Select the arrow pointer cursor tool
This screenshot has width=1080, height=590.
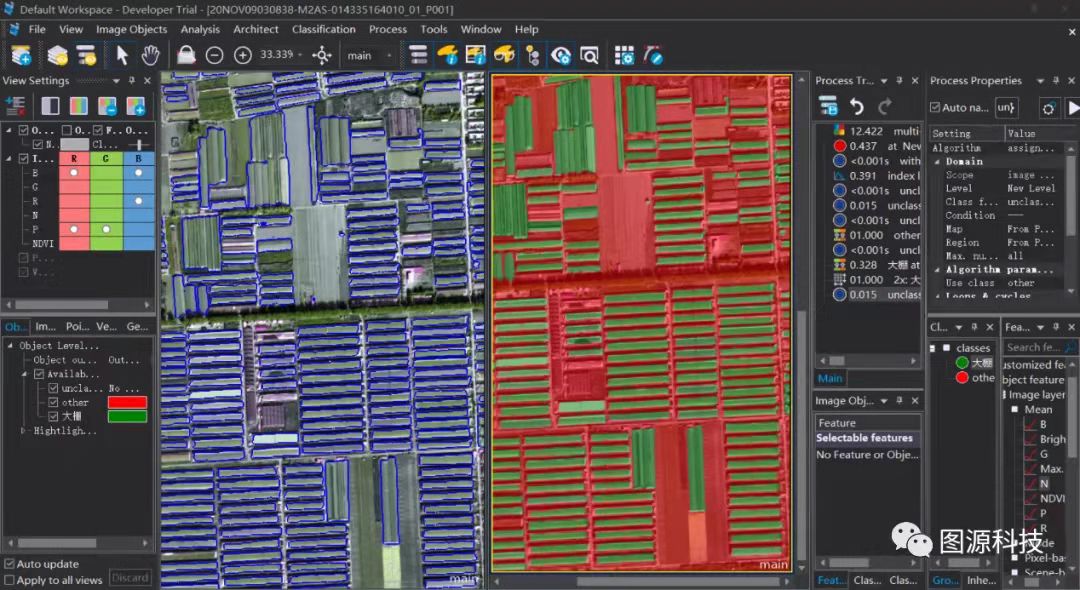(x=122, y=55)
